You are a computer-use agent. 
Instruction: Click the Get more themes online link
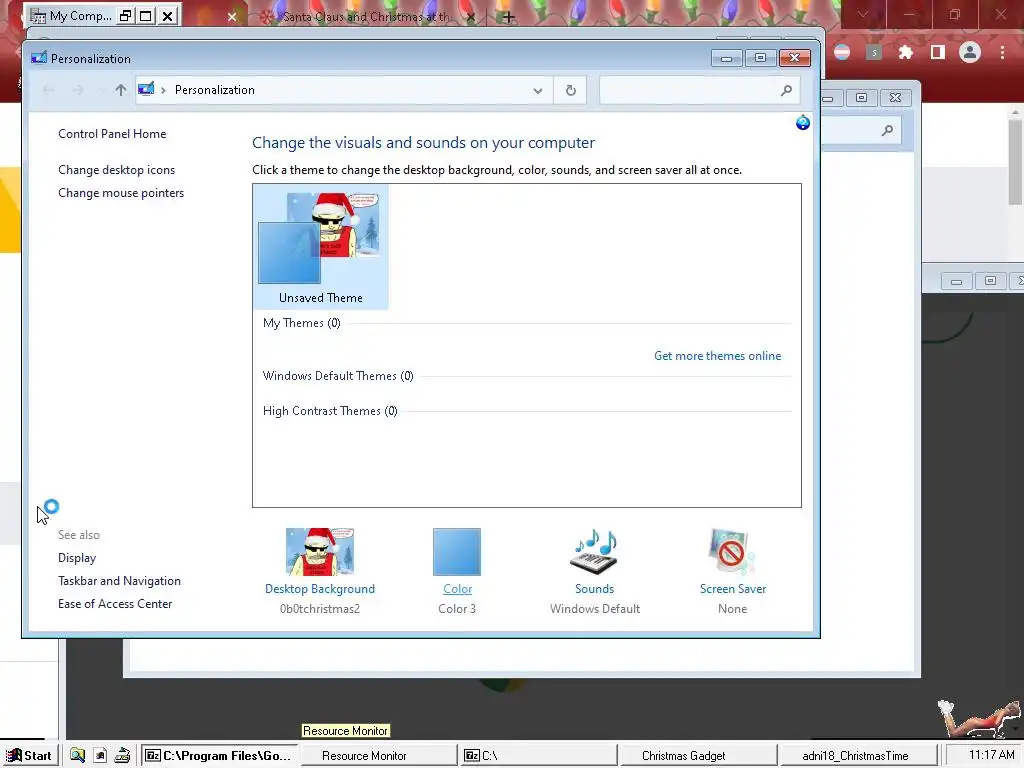pos(717,356)
